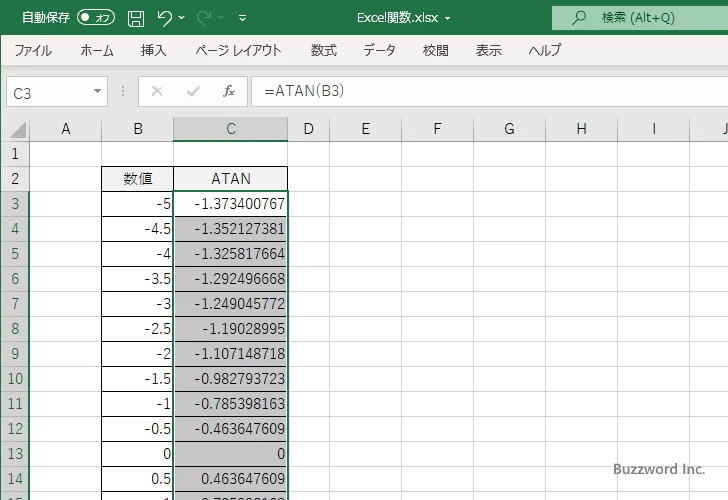The image size is (728, 500).
Task: Open the 挿入 tab
Action: (x=154, y=50)
